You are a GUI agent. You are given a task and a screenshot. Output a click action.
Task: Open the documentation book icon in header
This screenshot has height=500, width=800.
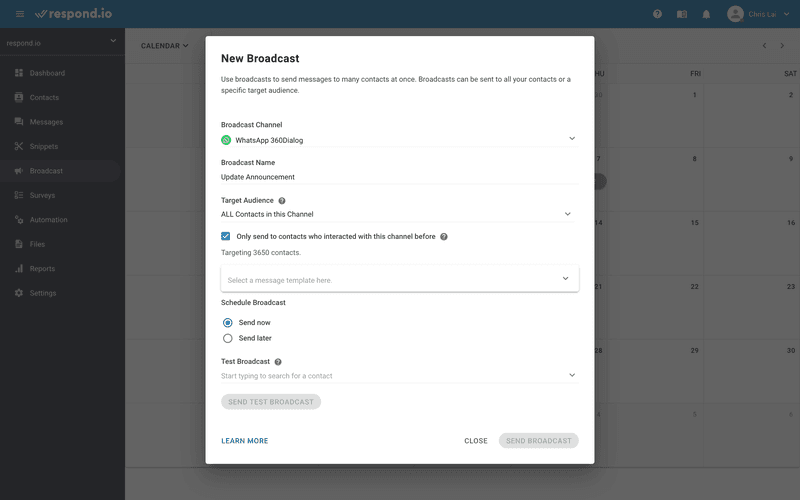(682, 14)
